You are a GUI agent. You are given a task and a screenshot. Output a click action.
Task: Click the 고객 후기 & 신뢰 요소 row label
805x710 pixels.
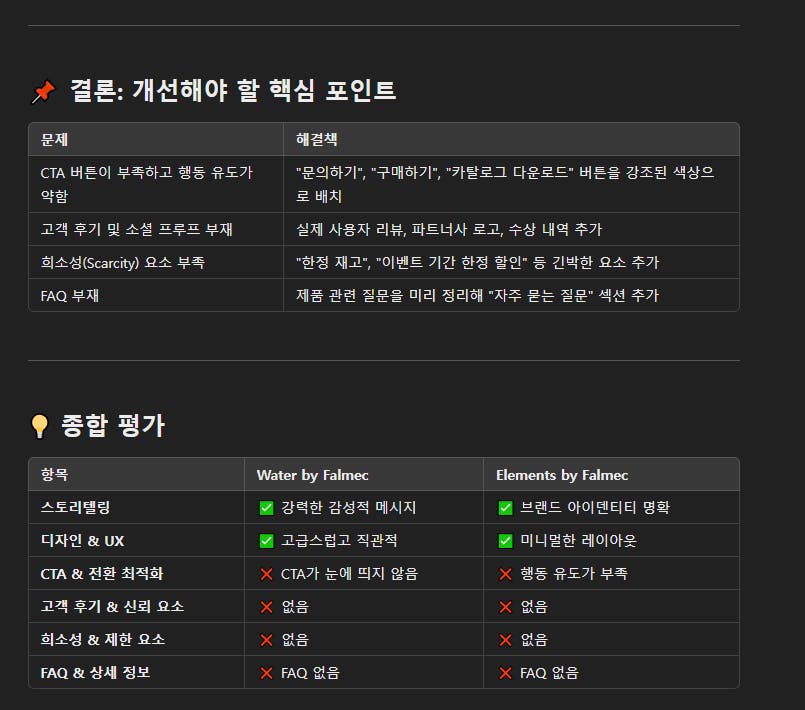point(112,607)
